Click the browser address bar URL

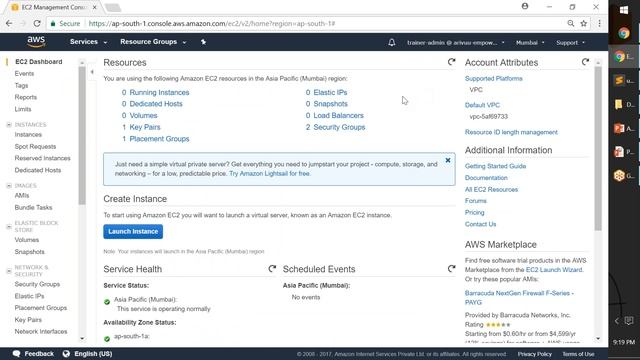212,24
